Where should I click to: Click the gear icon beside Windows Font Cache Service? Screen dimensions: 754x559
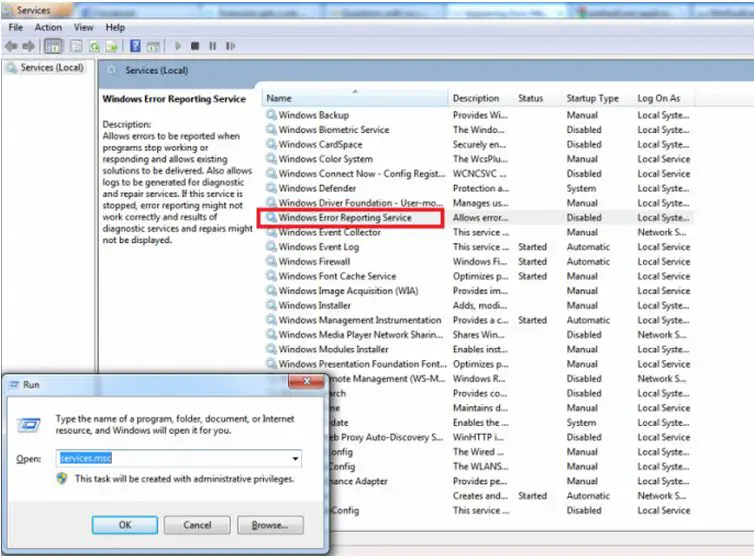[271, 276]
